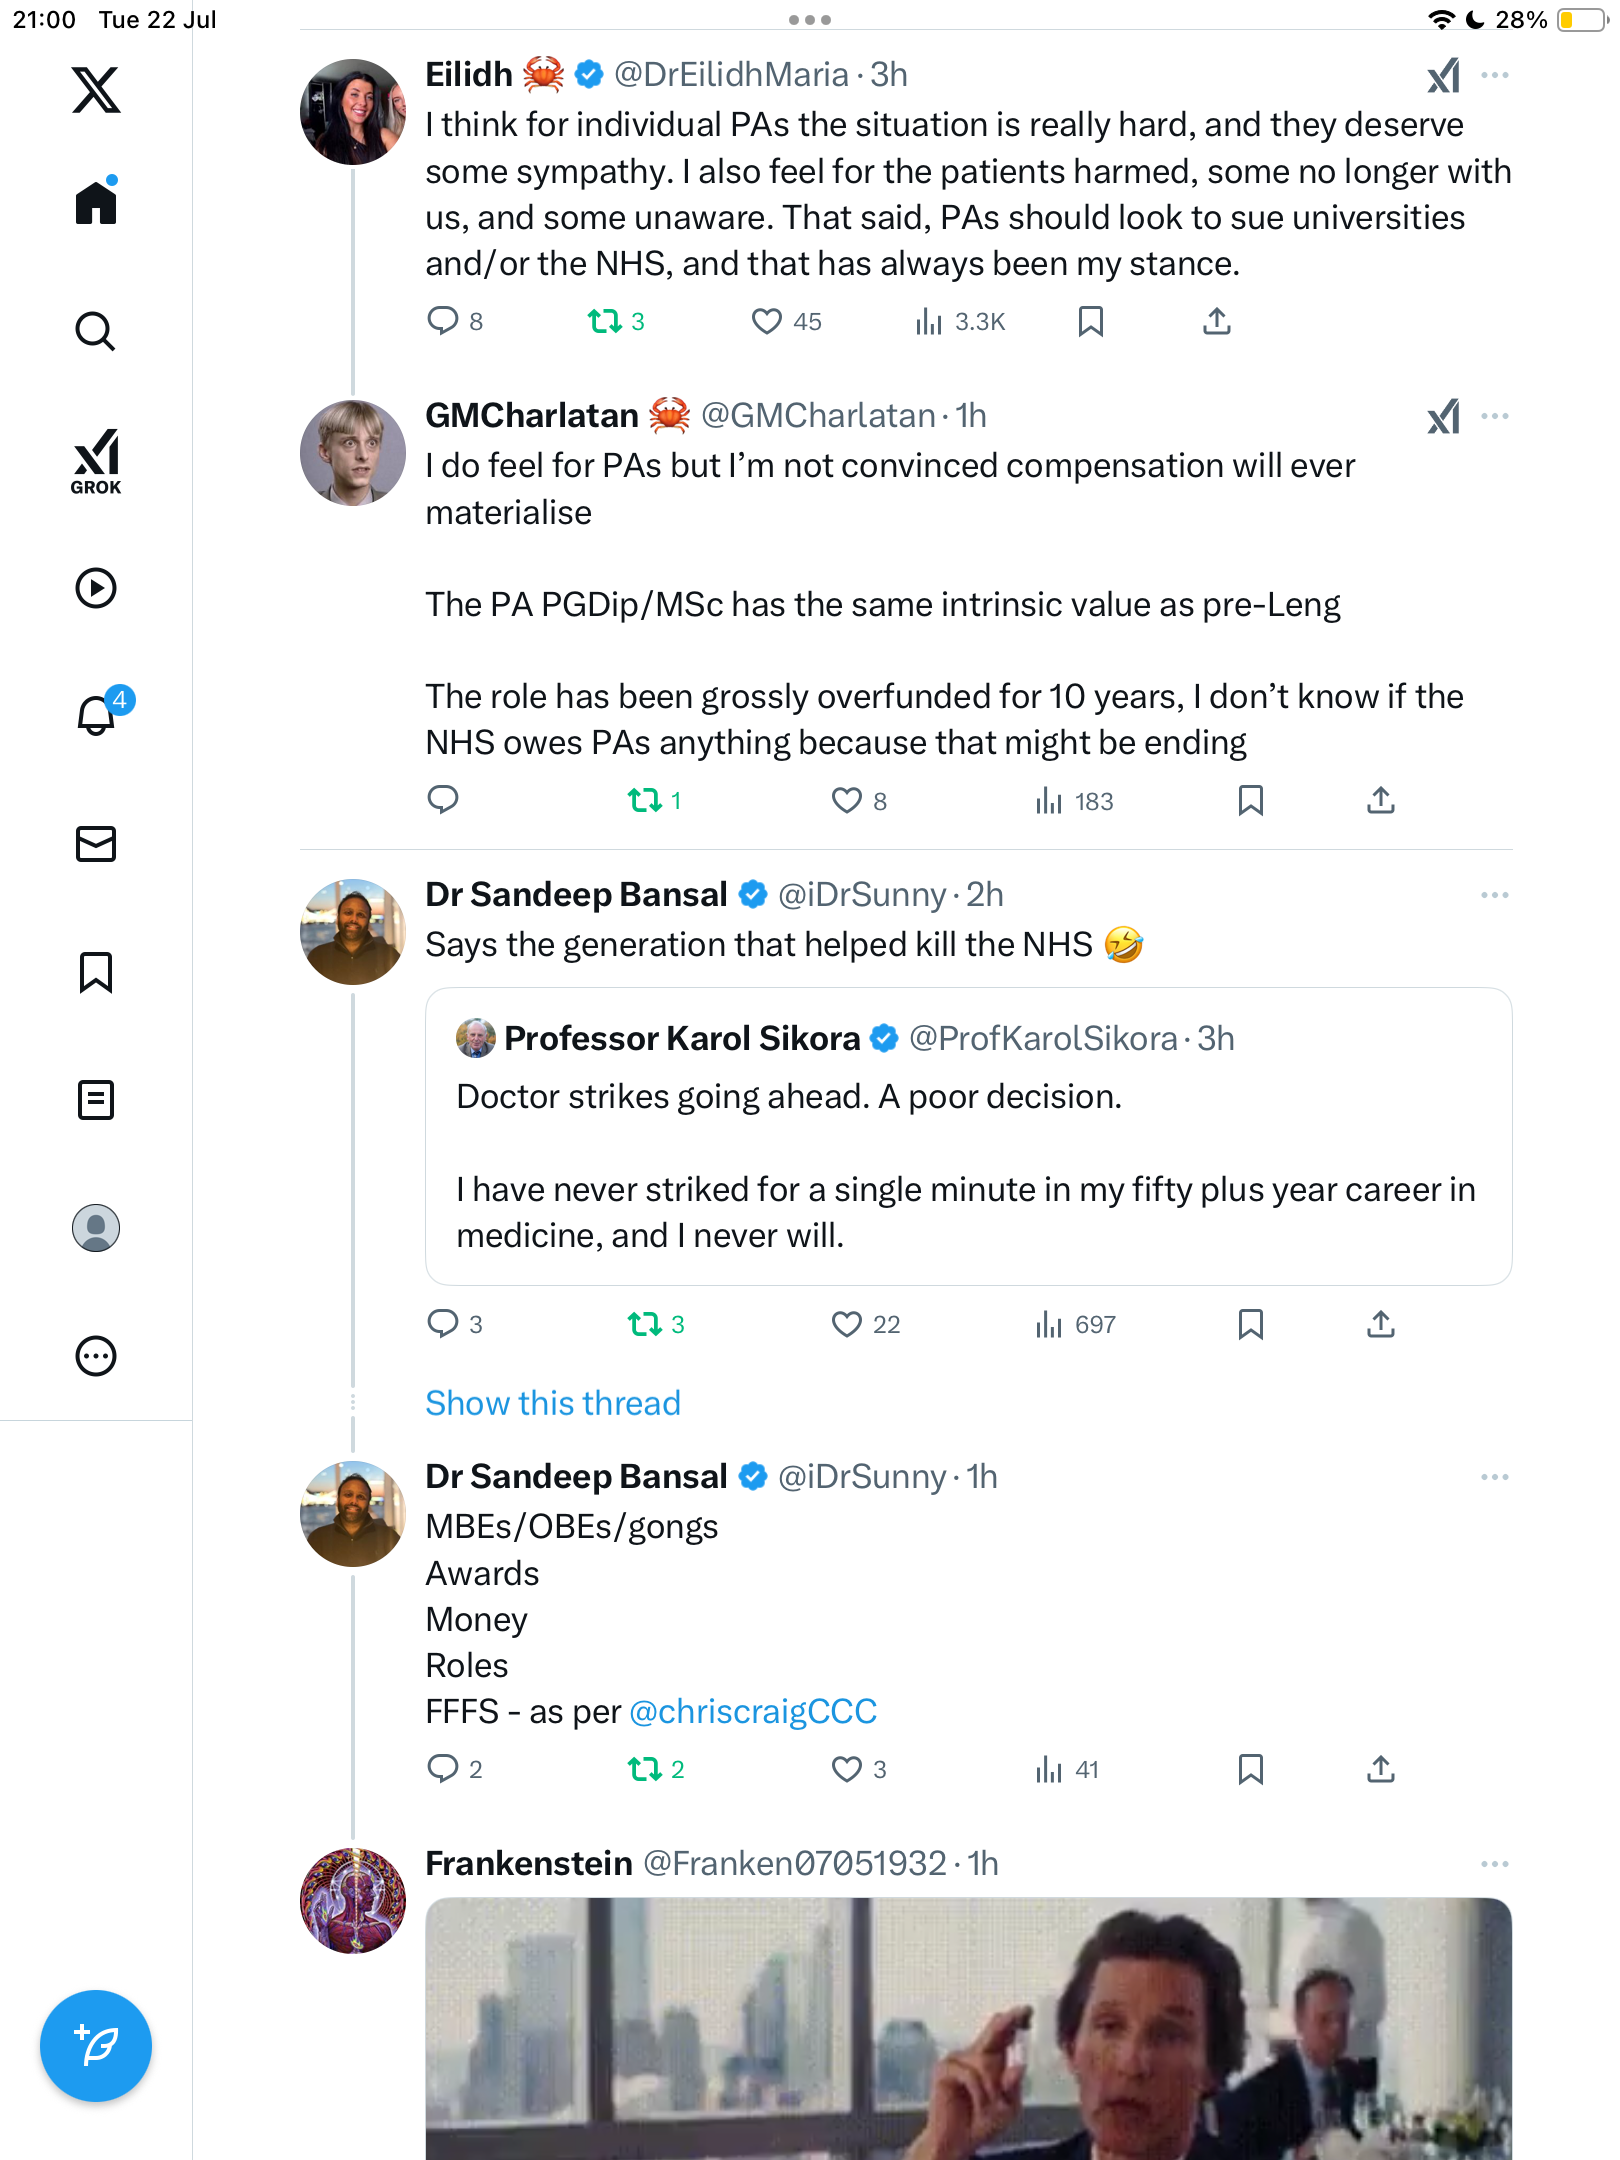Go to Home feed

[96, 201]
